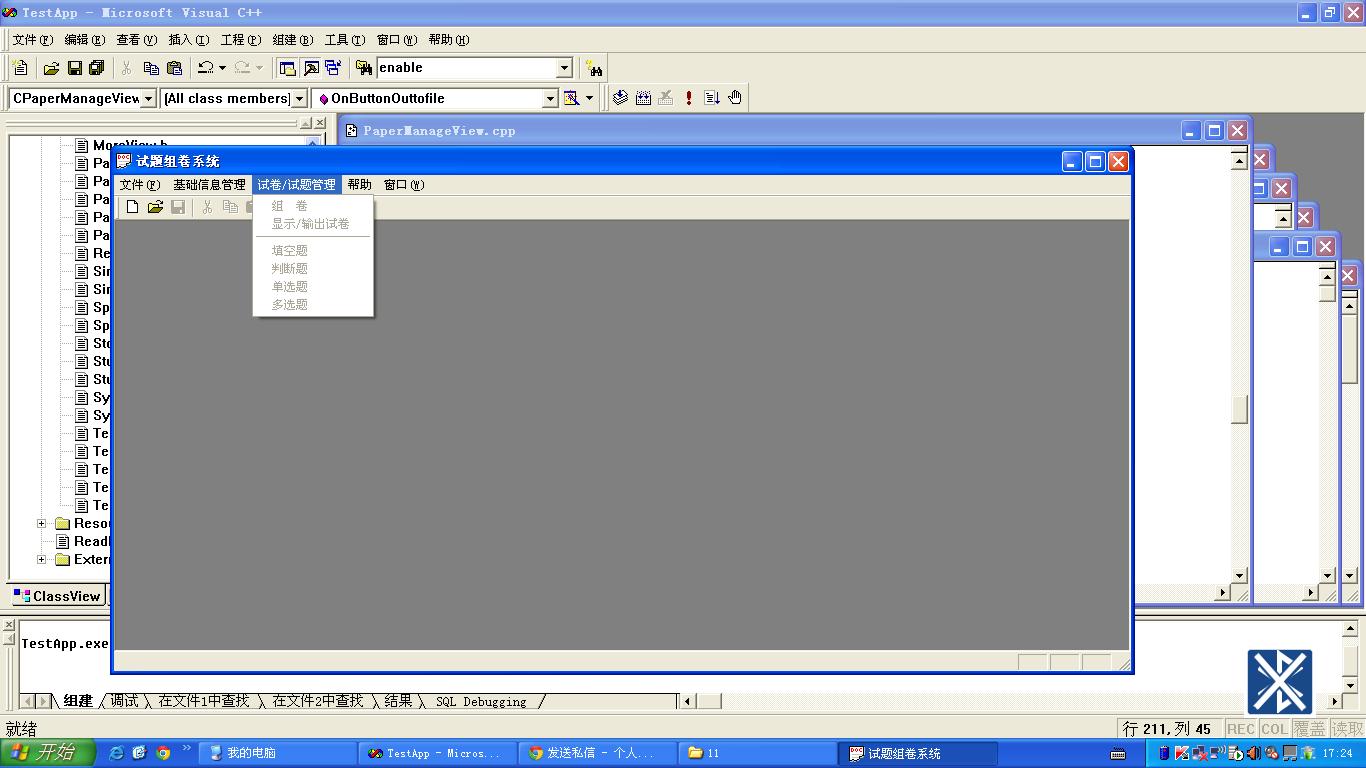Switch to the 调试 output tab
Viewport: 1366px width, 768px height.
(124, 701)
